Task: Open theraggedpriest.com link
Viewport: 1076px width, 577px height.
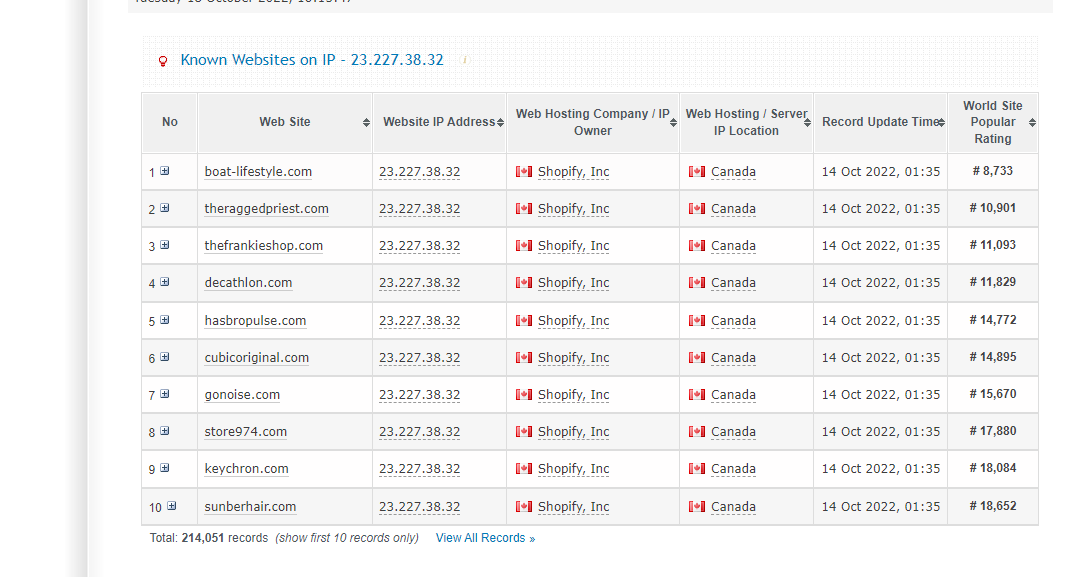Action: point(266,209)
